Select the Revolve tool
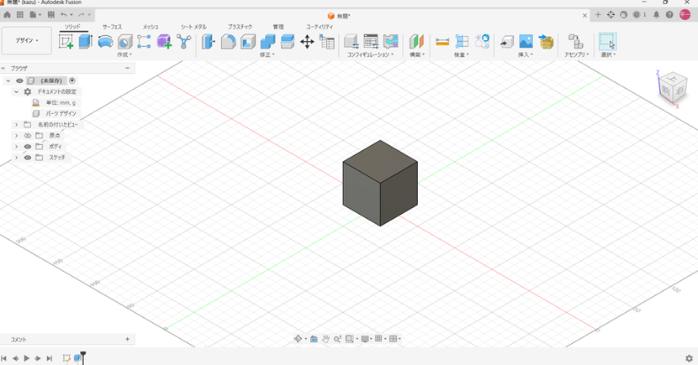 (105, 41)
